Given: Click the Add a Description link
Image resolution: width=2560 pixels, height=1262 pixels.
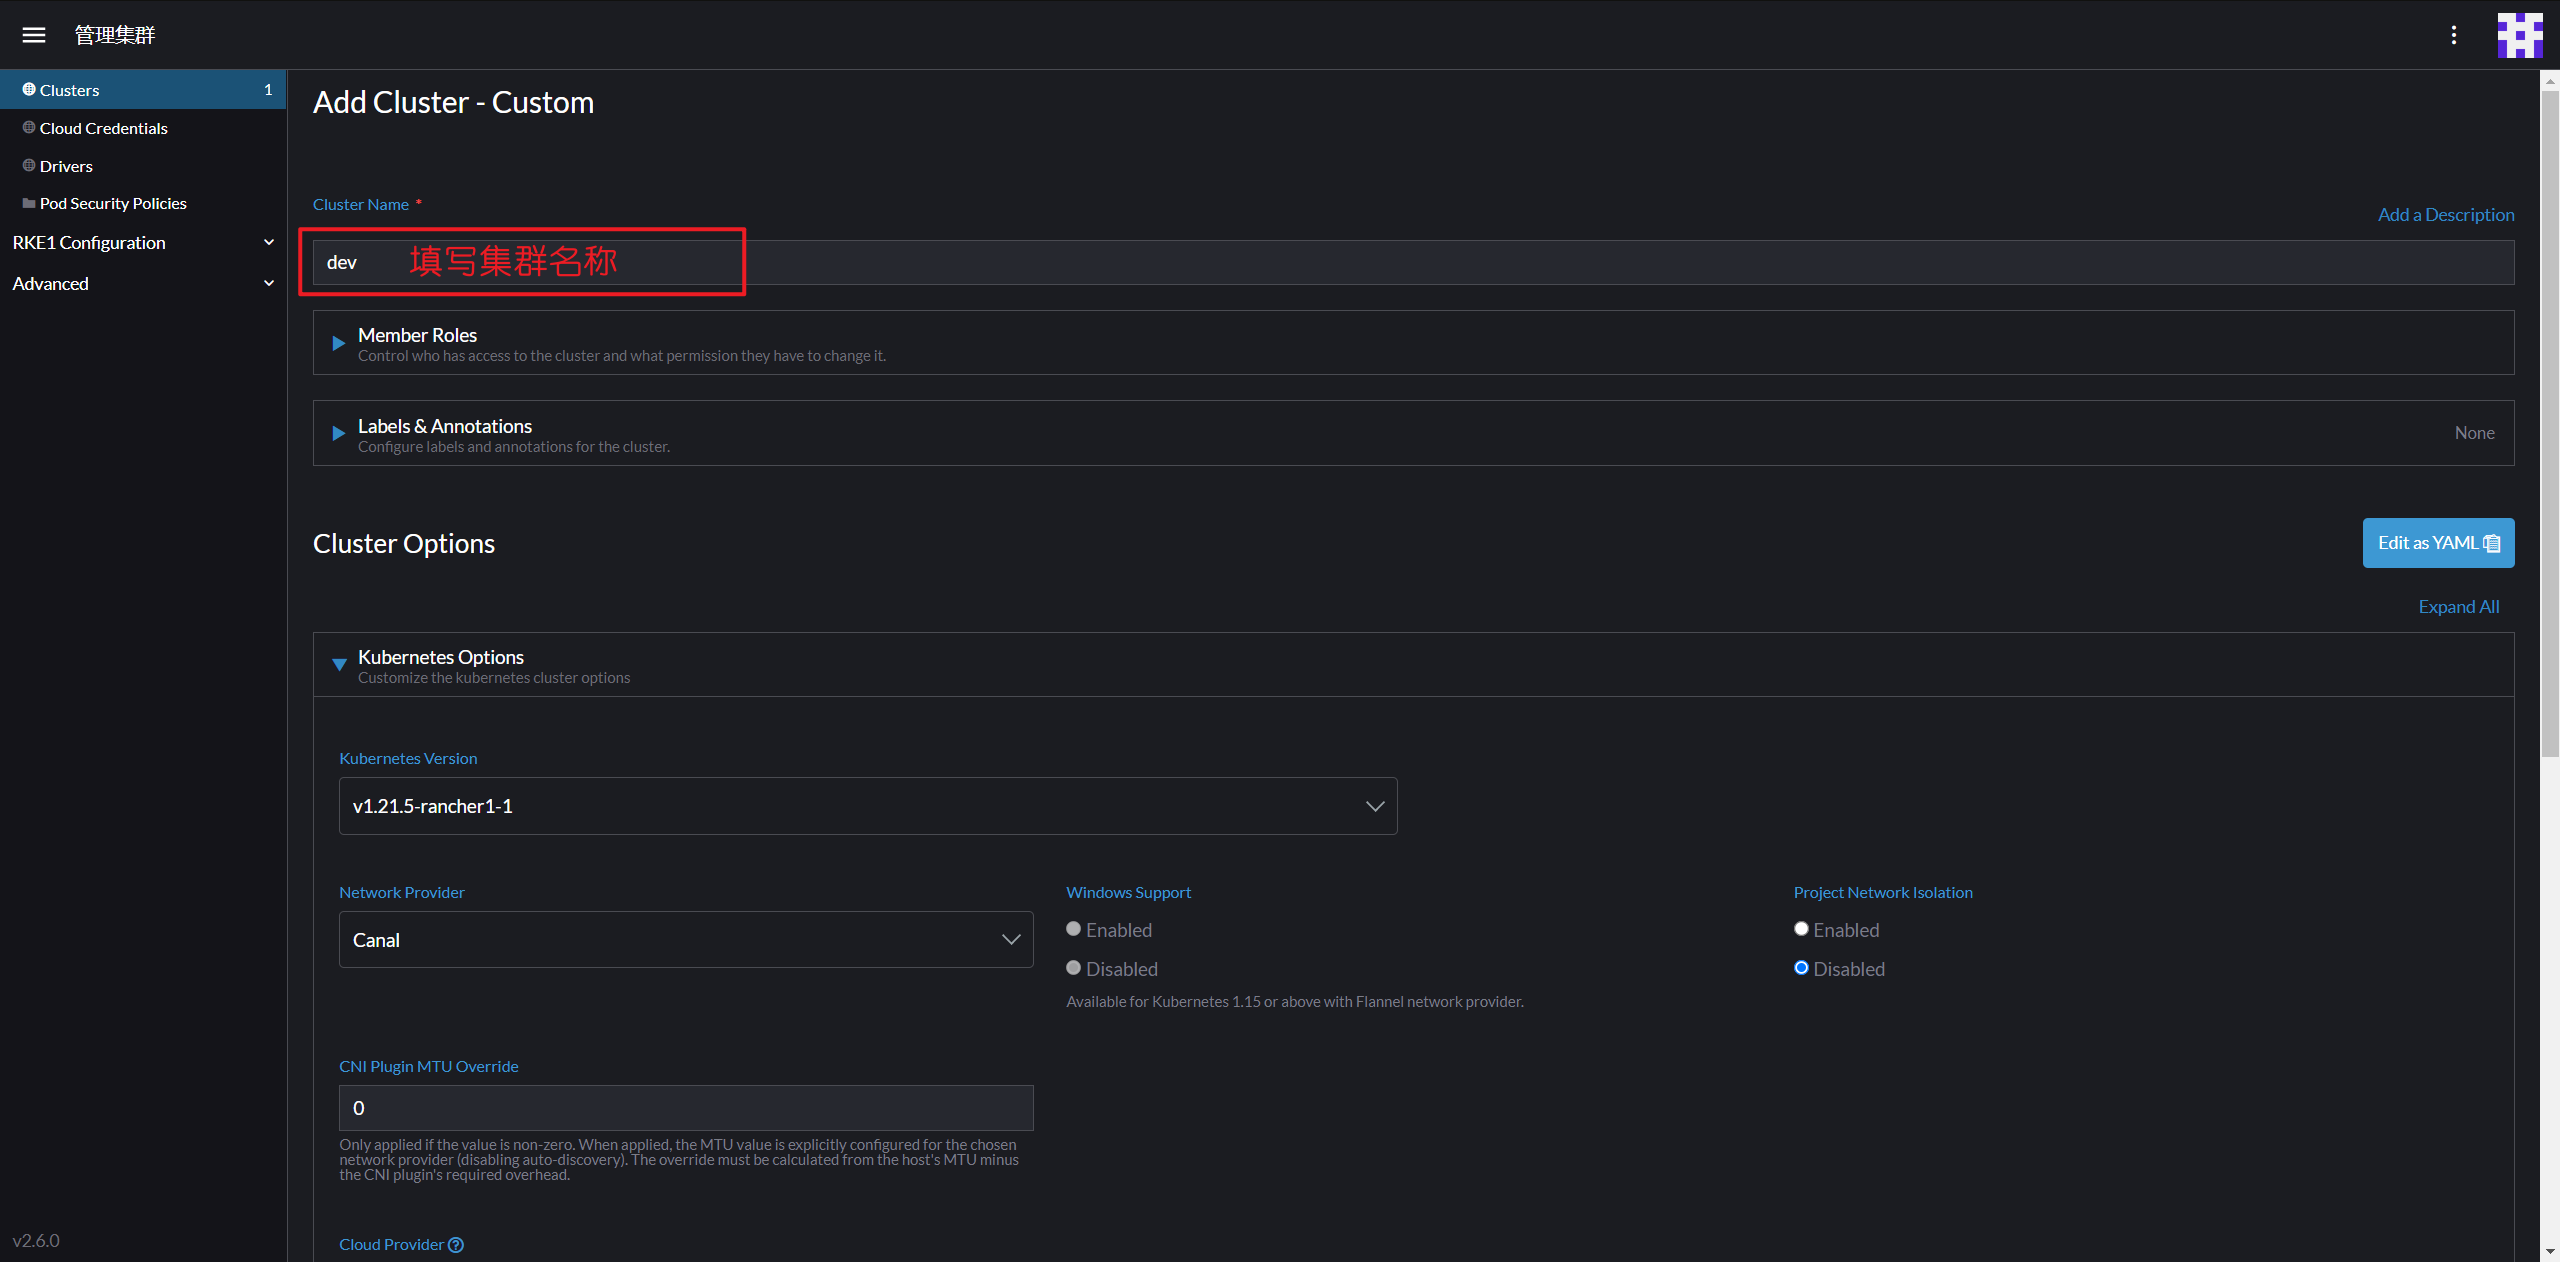Looking at the screenshot, I should pyautogui.click(x=2445, y=215).
